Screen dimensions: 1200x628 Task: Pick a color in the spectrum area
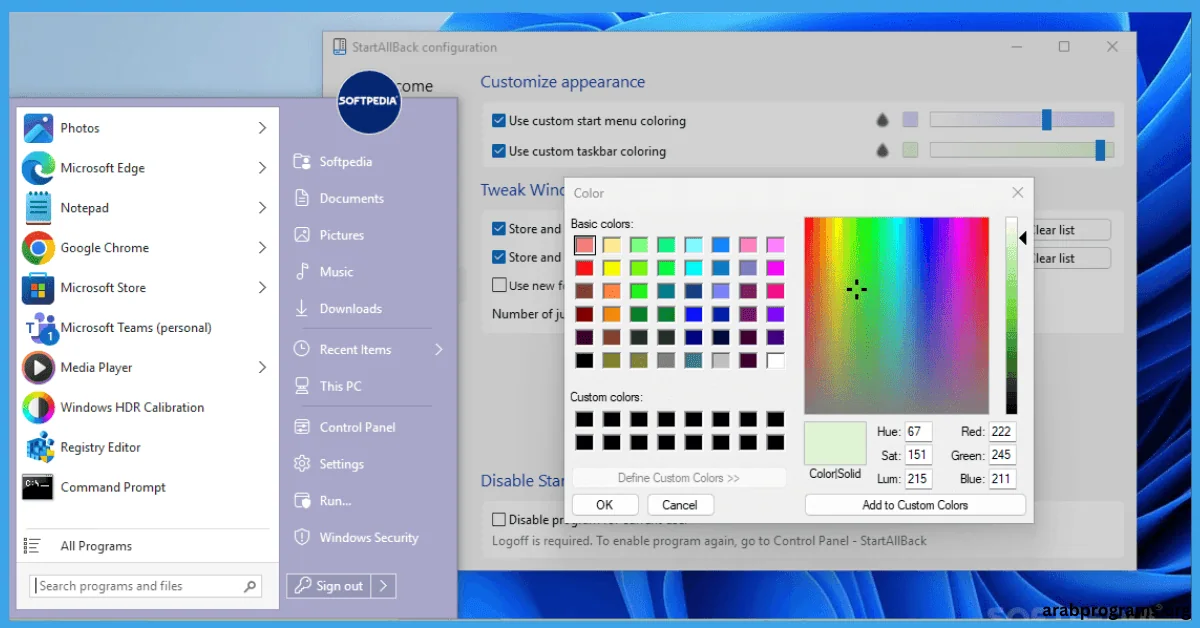(x=896, y=315)
